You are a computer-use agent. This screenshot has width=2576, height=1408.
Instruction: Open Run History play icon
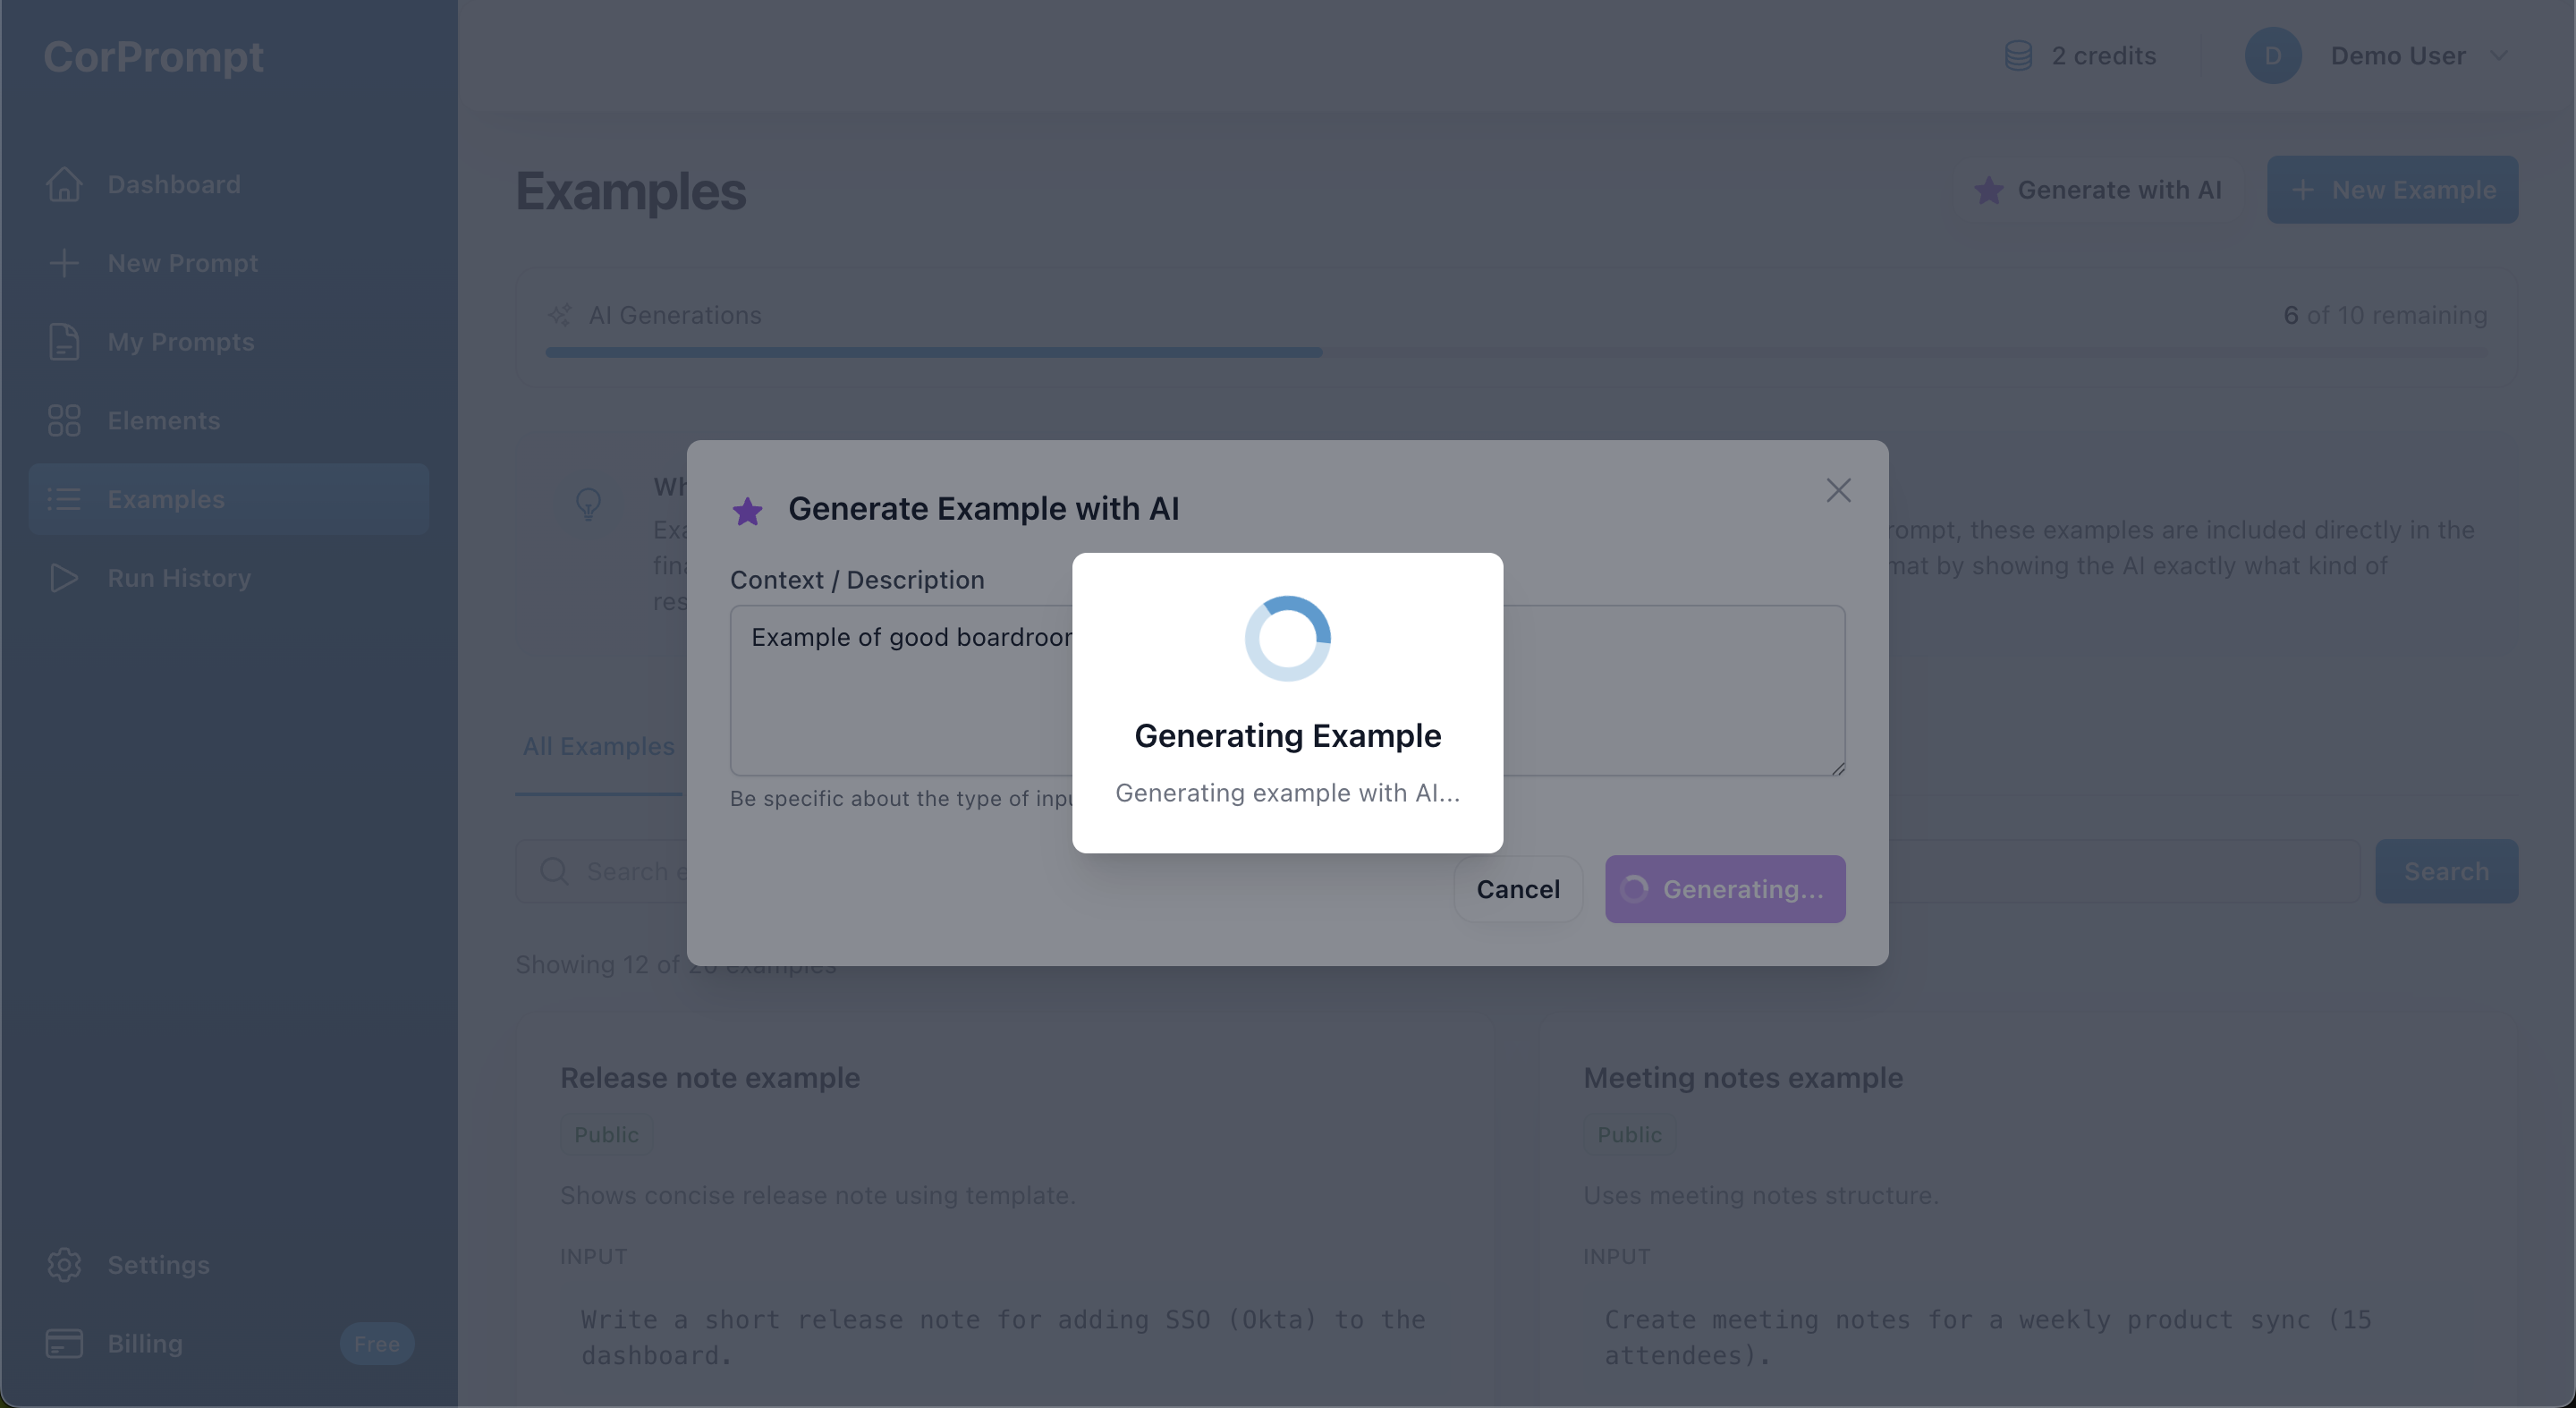click(64, 577)
